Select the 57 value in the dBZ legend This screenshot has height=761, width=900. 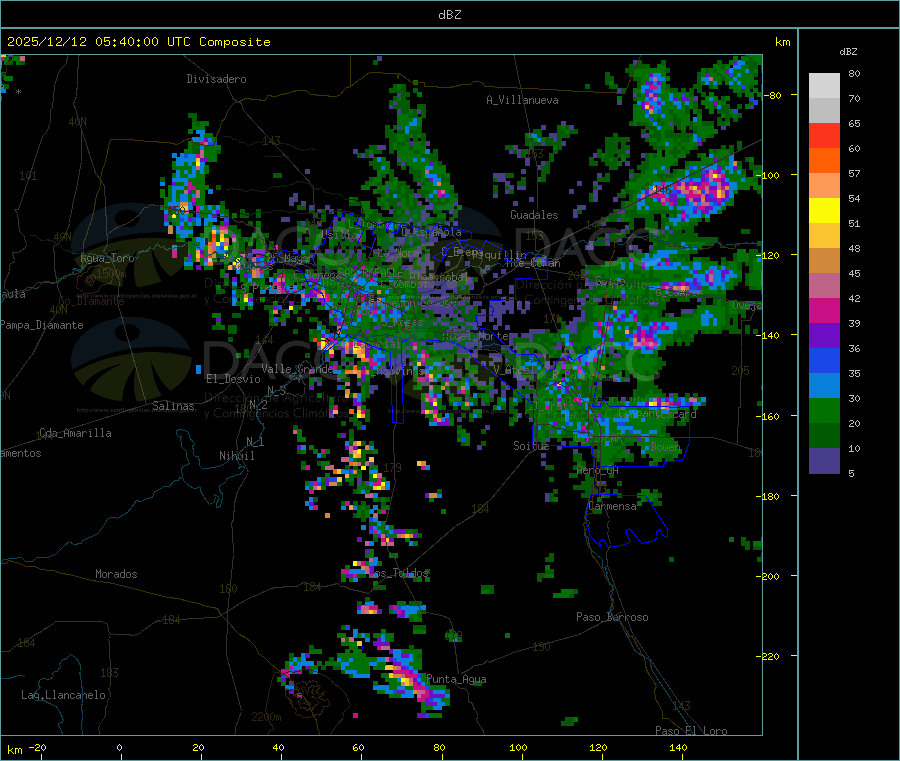[854, 173]
